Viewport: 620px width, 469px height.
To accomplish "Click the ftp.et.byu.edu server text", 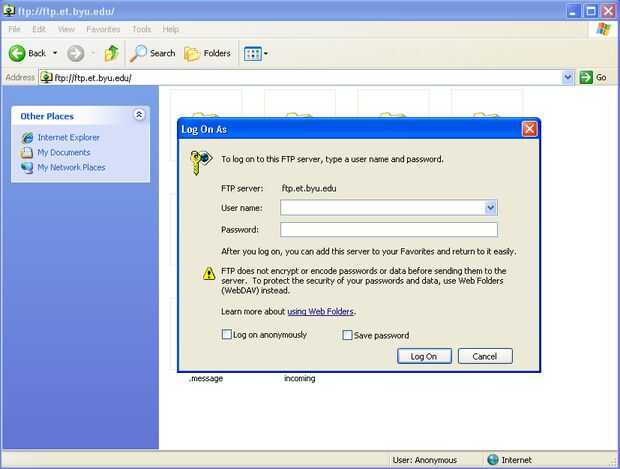I will 309,189.
